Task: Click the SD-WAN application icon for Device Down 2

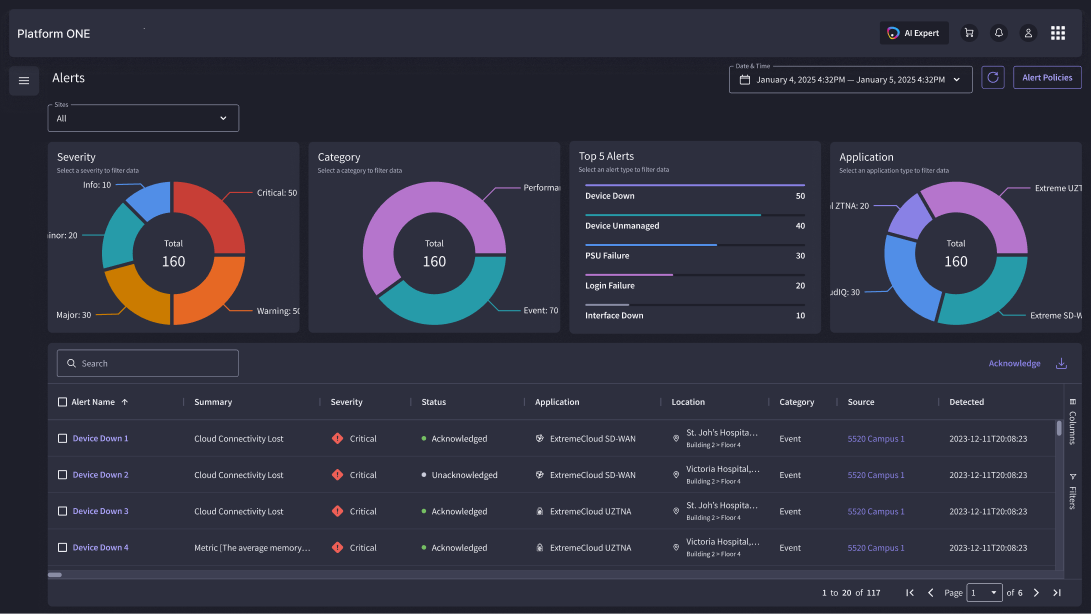Action: 539,475
